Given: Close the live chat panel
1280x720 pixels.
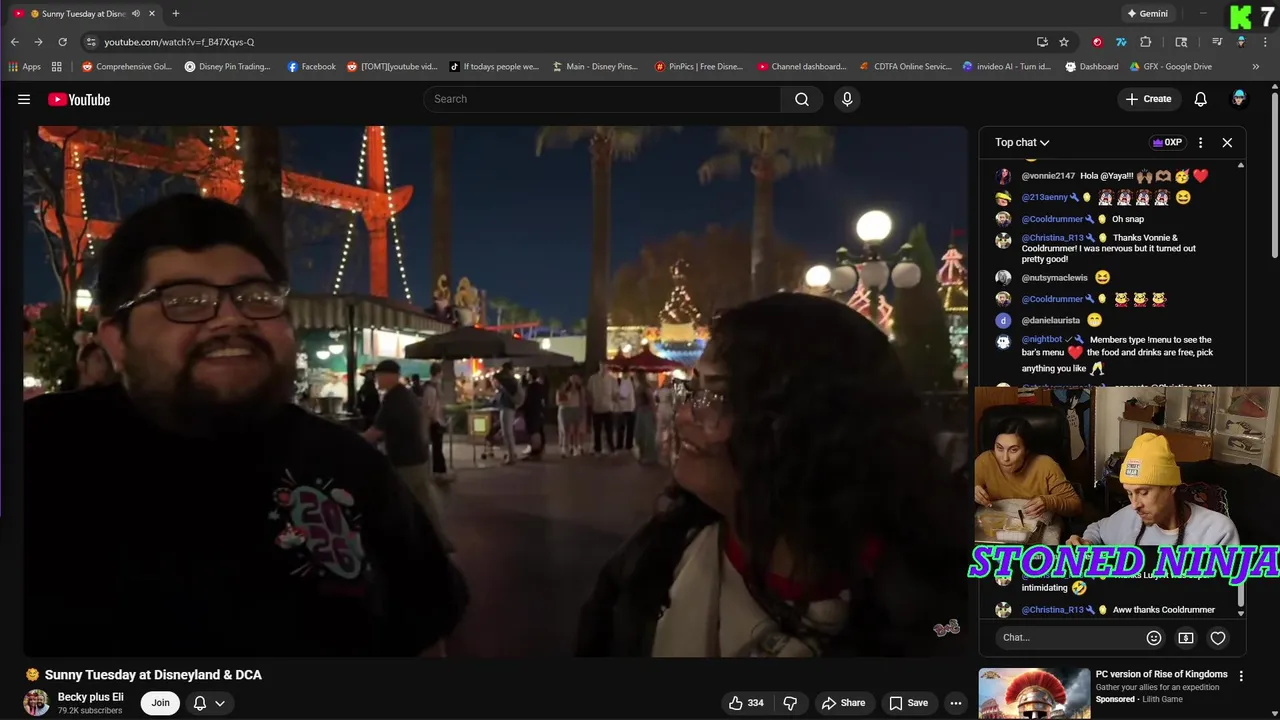Looking at the screenshot, I should [x=1227, y=142].
